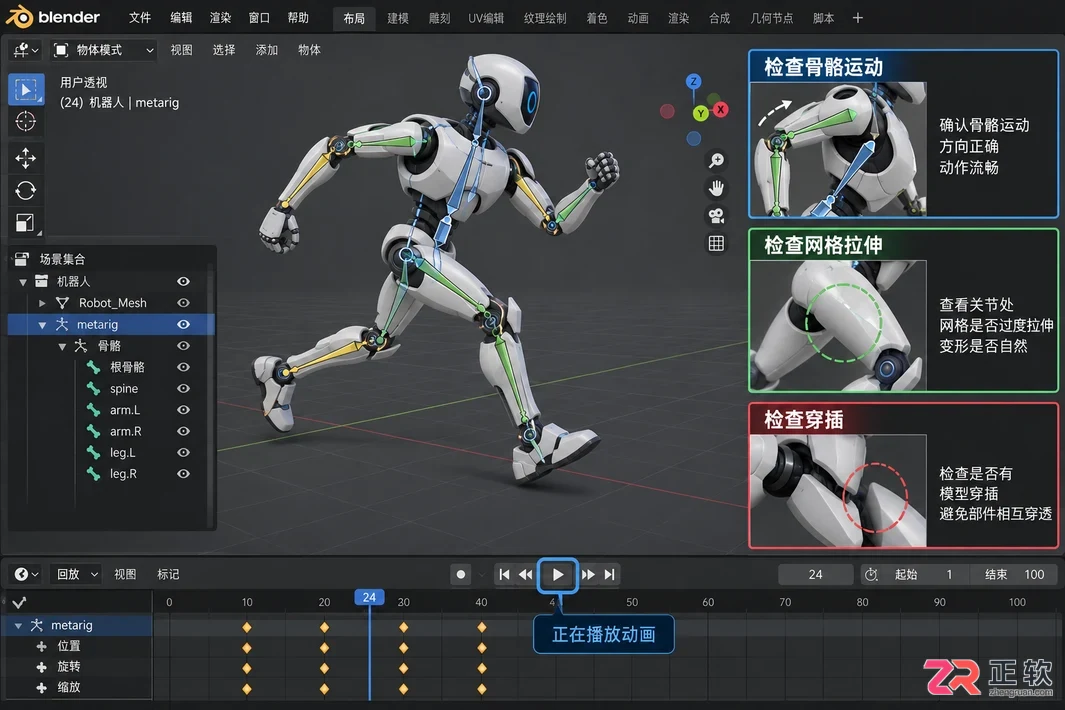Screen dimensions: 1065x710
Task: Open the 选择 menu in viewport header
Action: click(223, 50)
